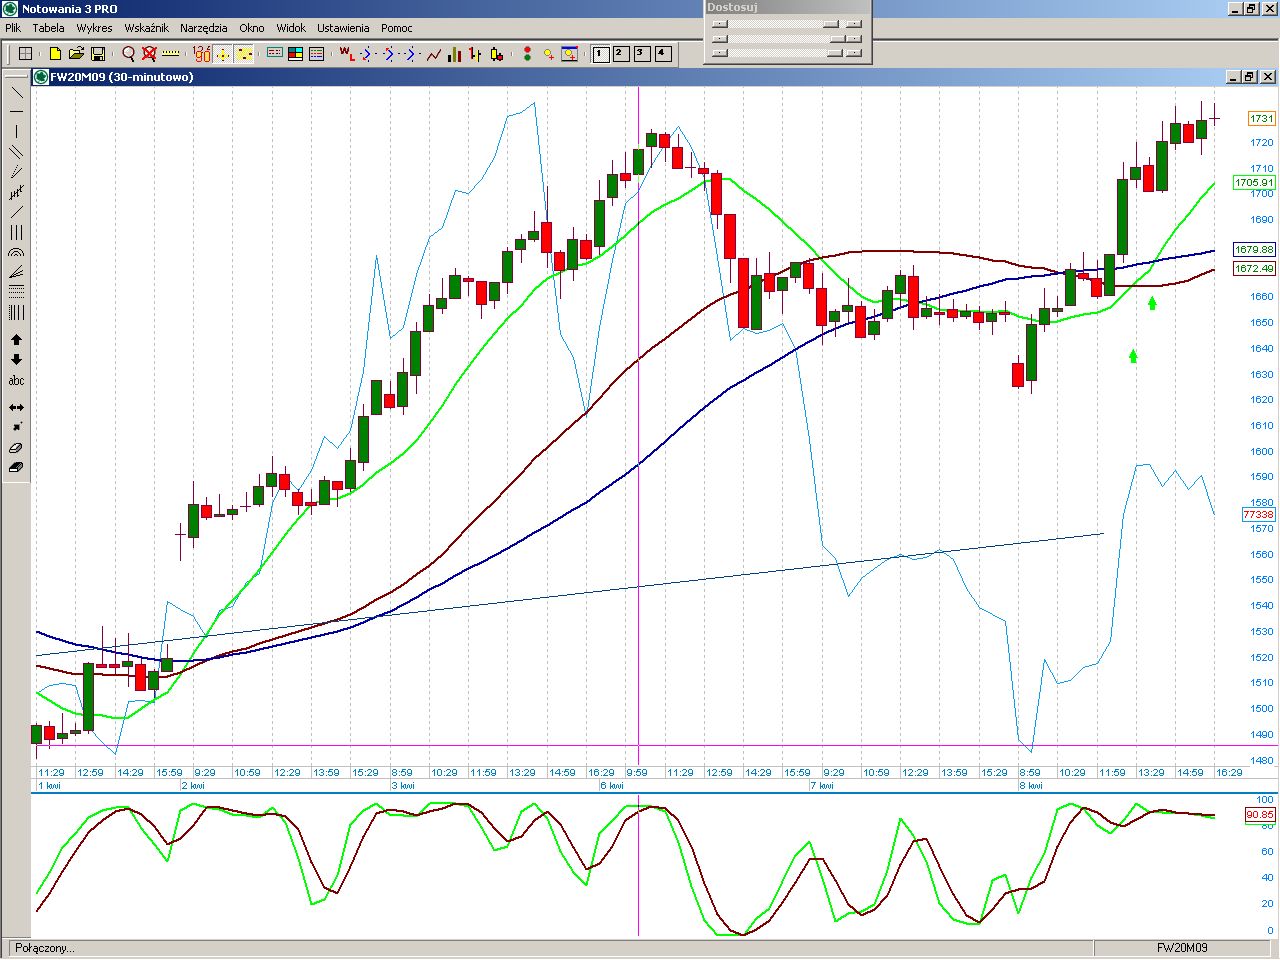Click the bar chart icon in toolbar
This screenshot has height=960, width=1280.
455,54
